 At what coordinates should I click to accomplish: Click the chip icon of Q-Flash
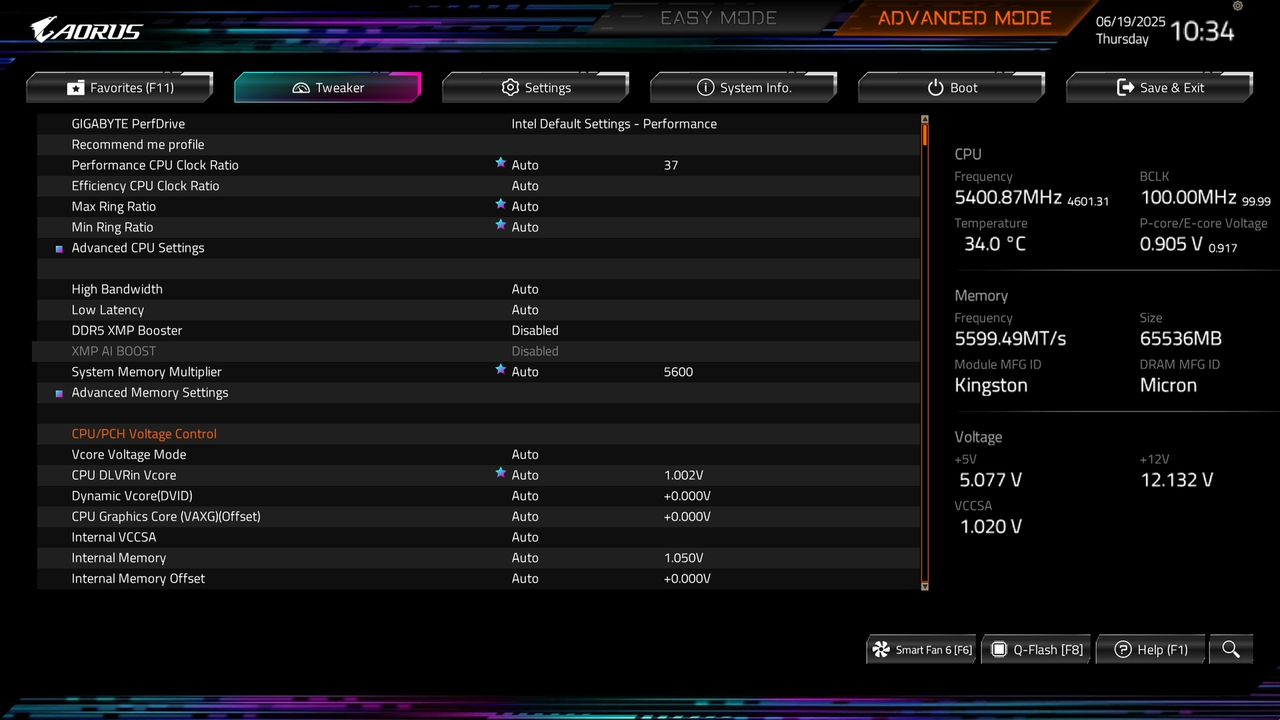[x=999, y=649]
